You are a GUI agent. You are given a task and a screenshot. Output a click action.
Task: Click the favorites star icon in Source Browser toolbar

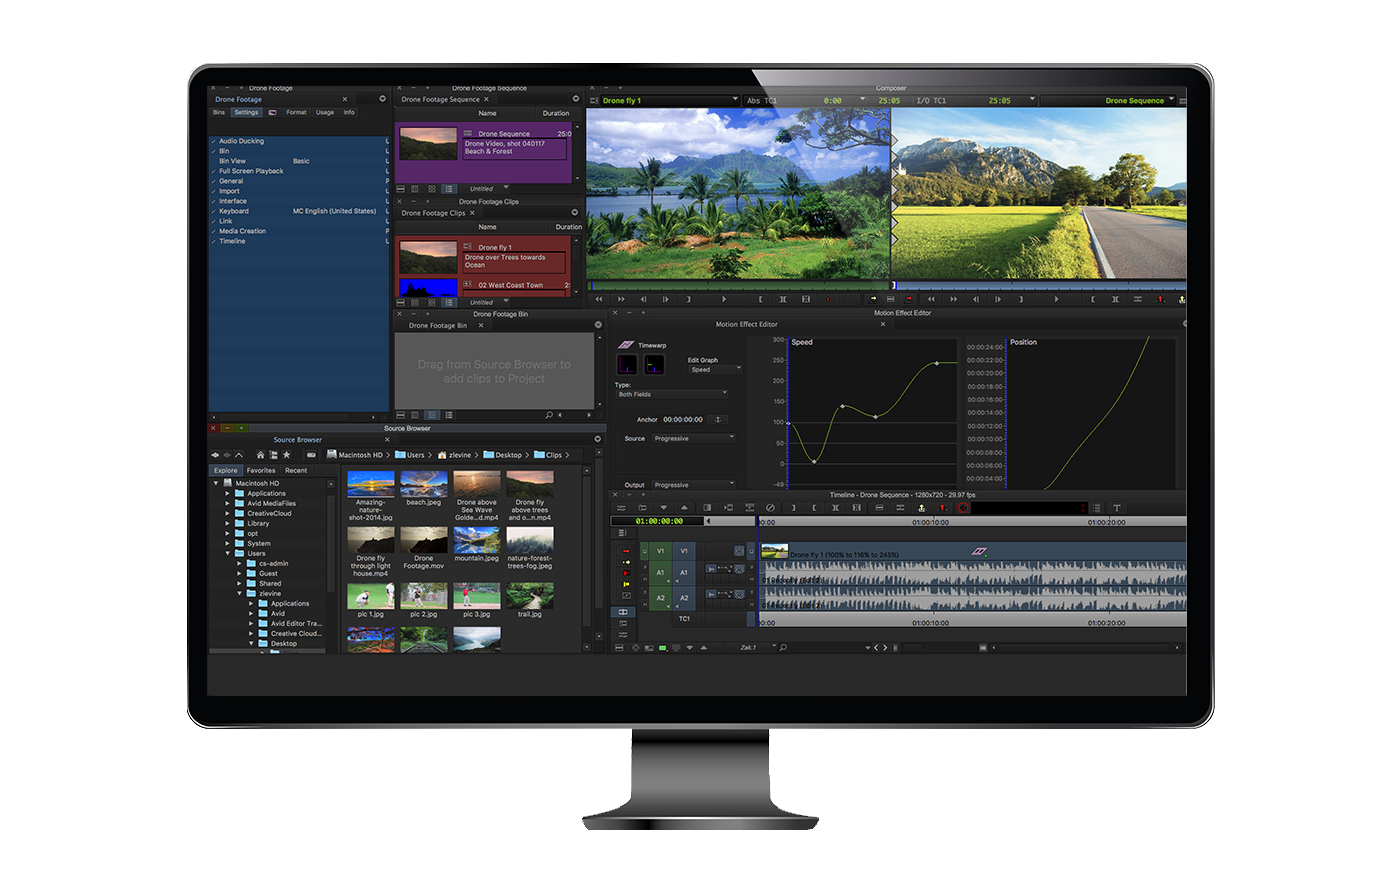(x=286, y=455)
